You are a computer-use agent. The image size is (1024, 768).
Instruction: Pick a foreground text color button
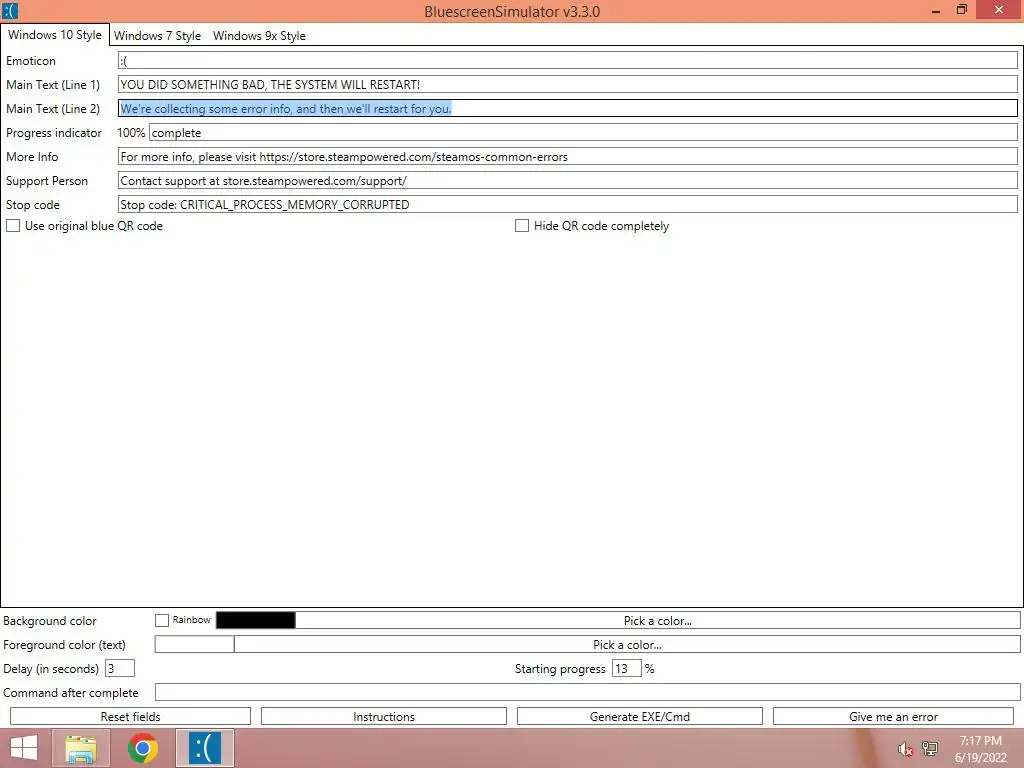(628, 645)
